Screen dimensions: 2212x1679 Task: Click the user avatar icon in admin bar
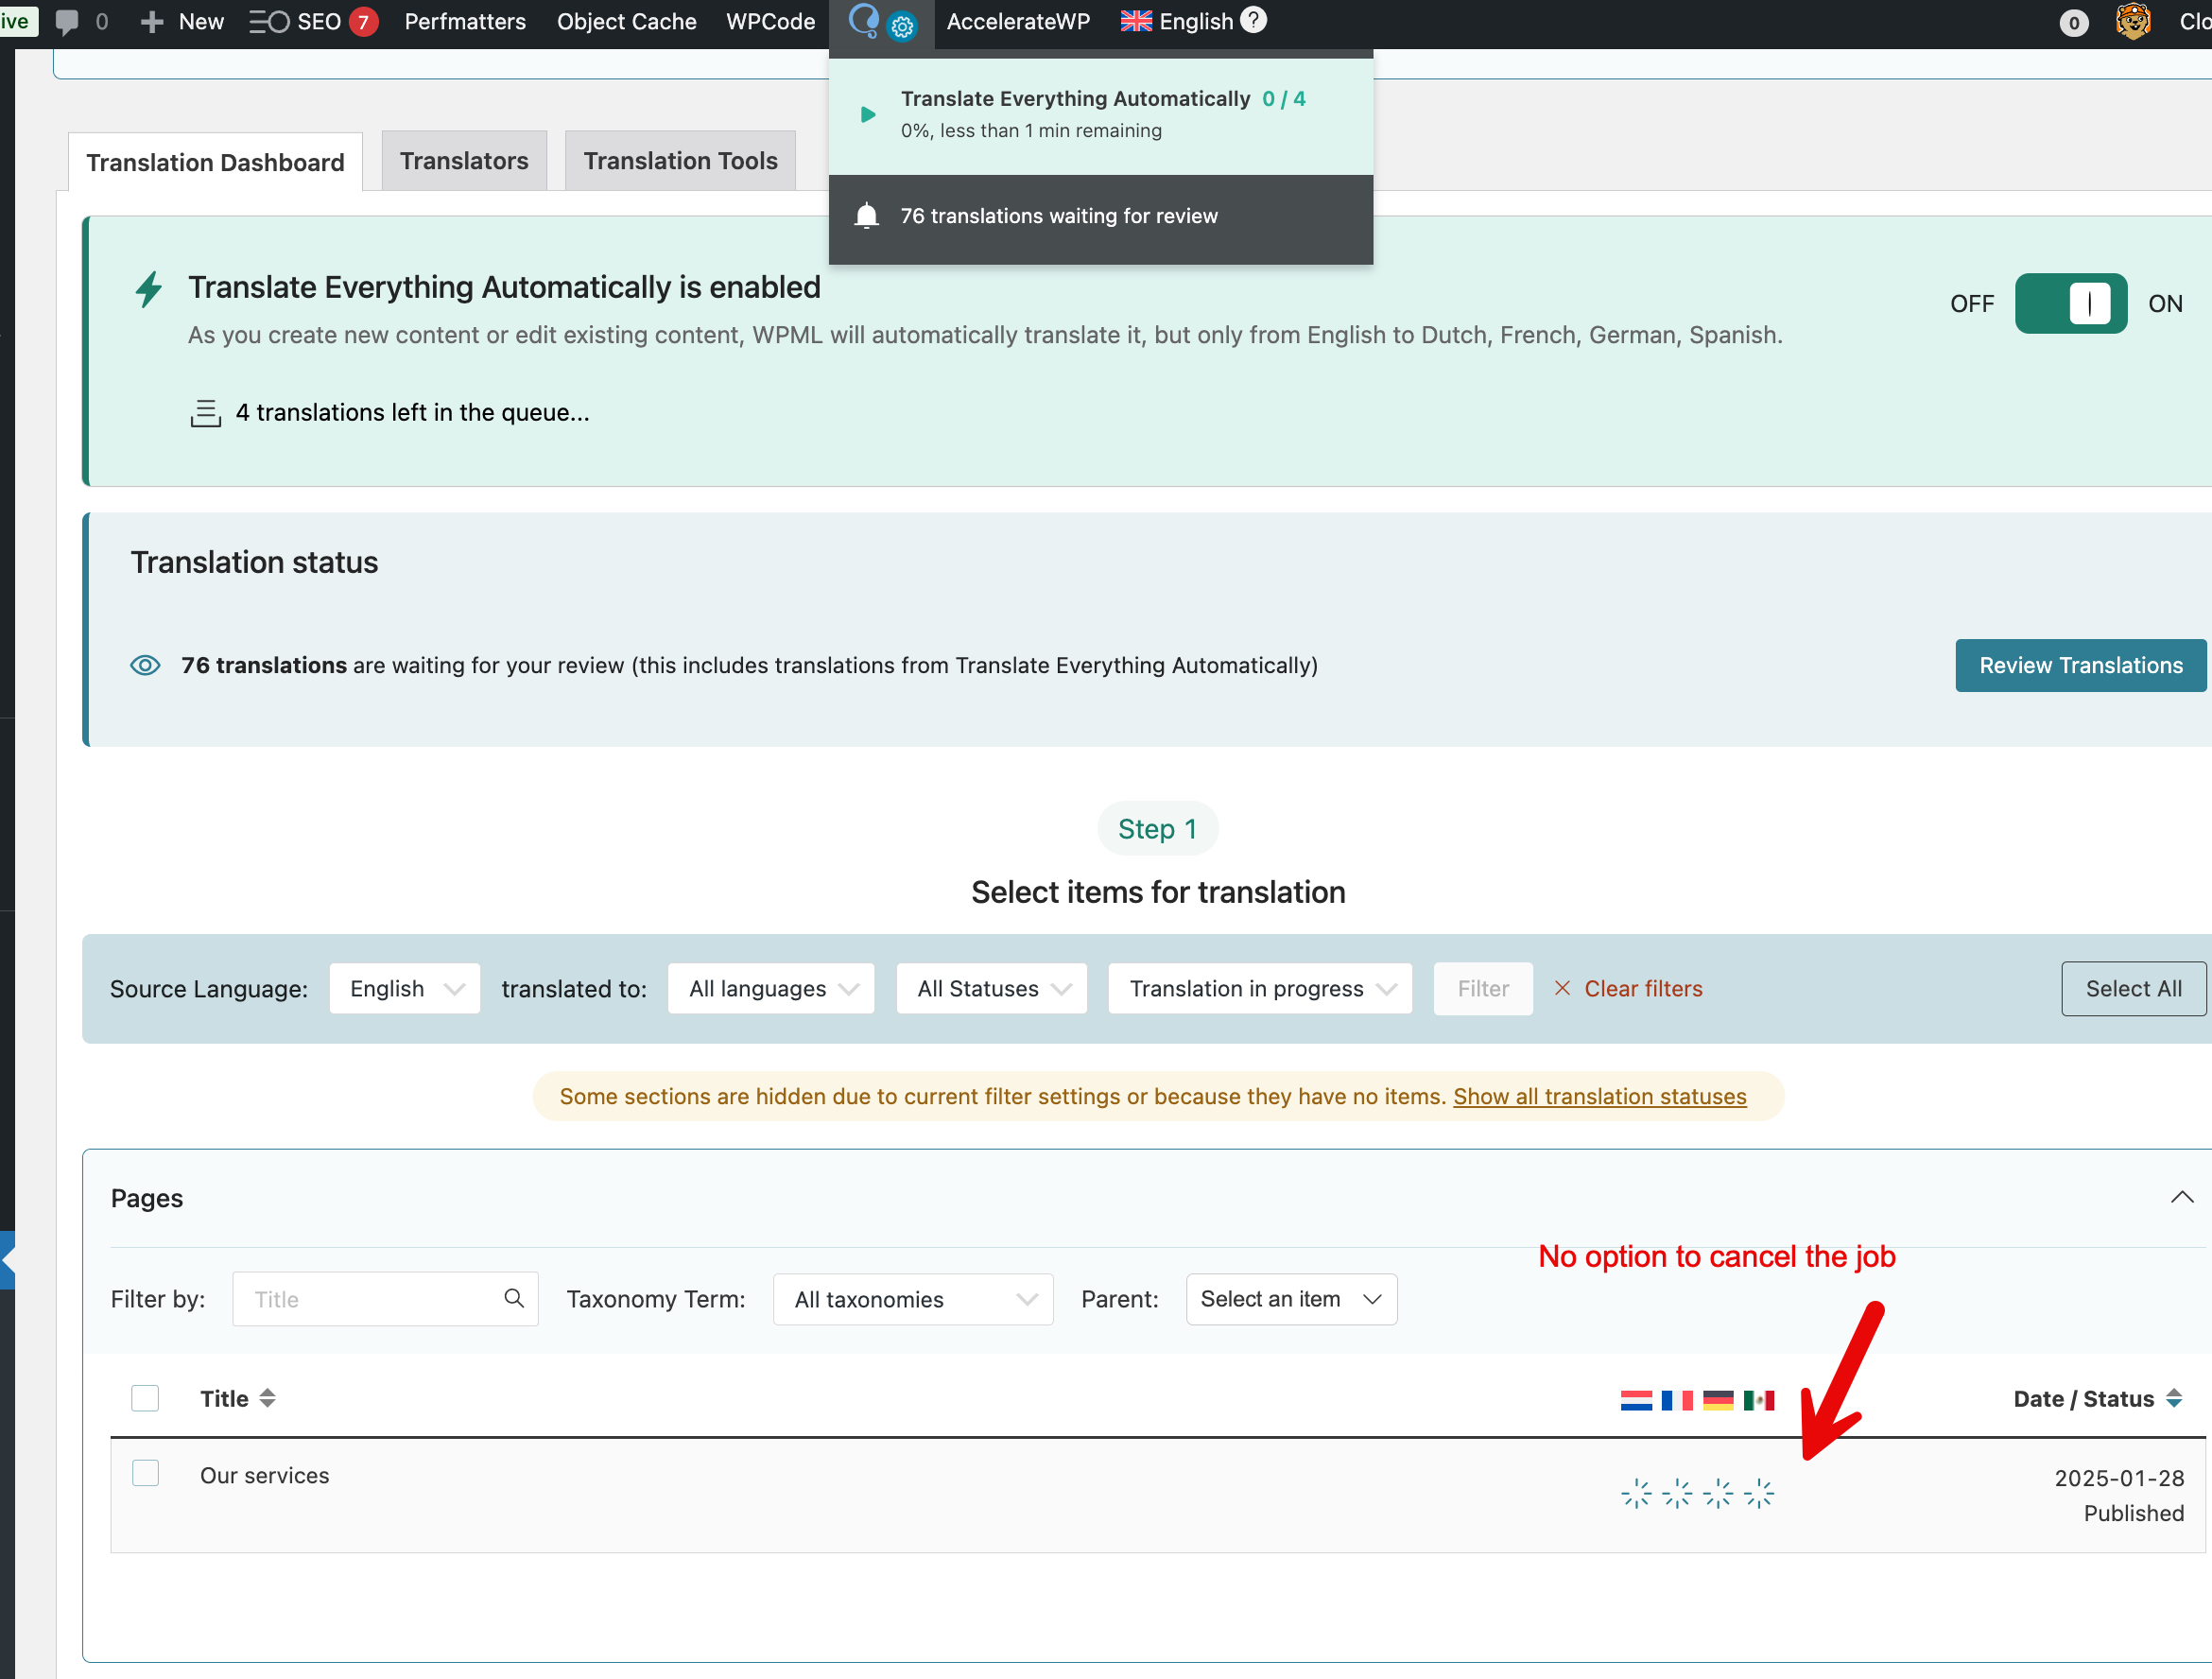point(2133,22)
